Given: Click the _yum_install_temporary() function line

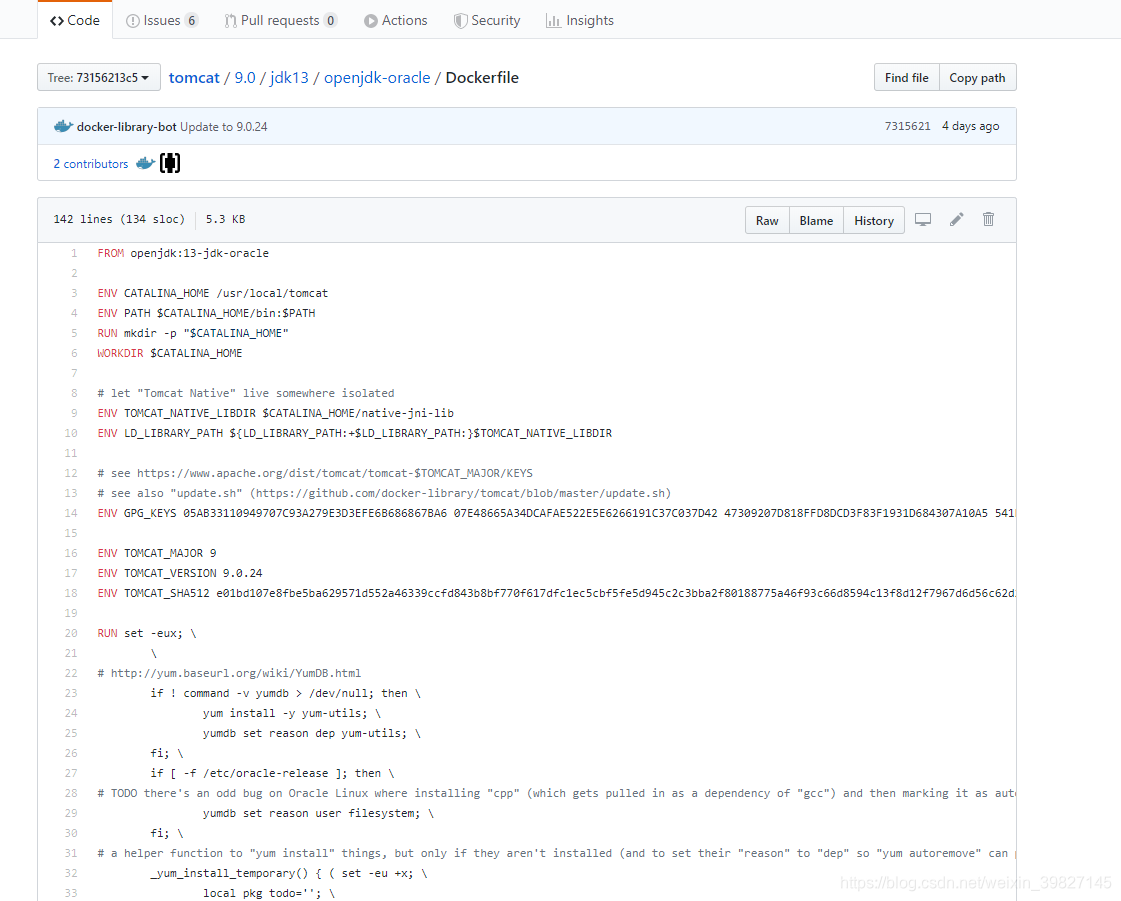Looking at the screenshot, I should tap(289, 874).
